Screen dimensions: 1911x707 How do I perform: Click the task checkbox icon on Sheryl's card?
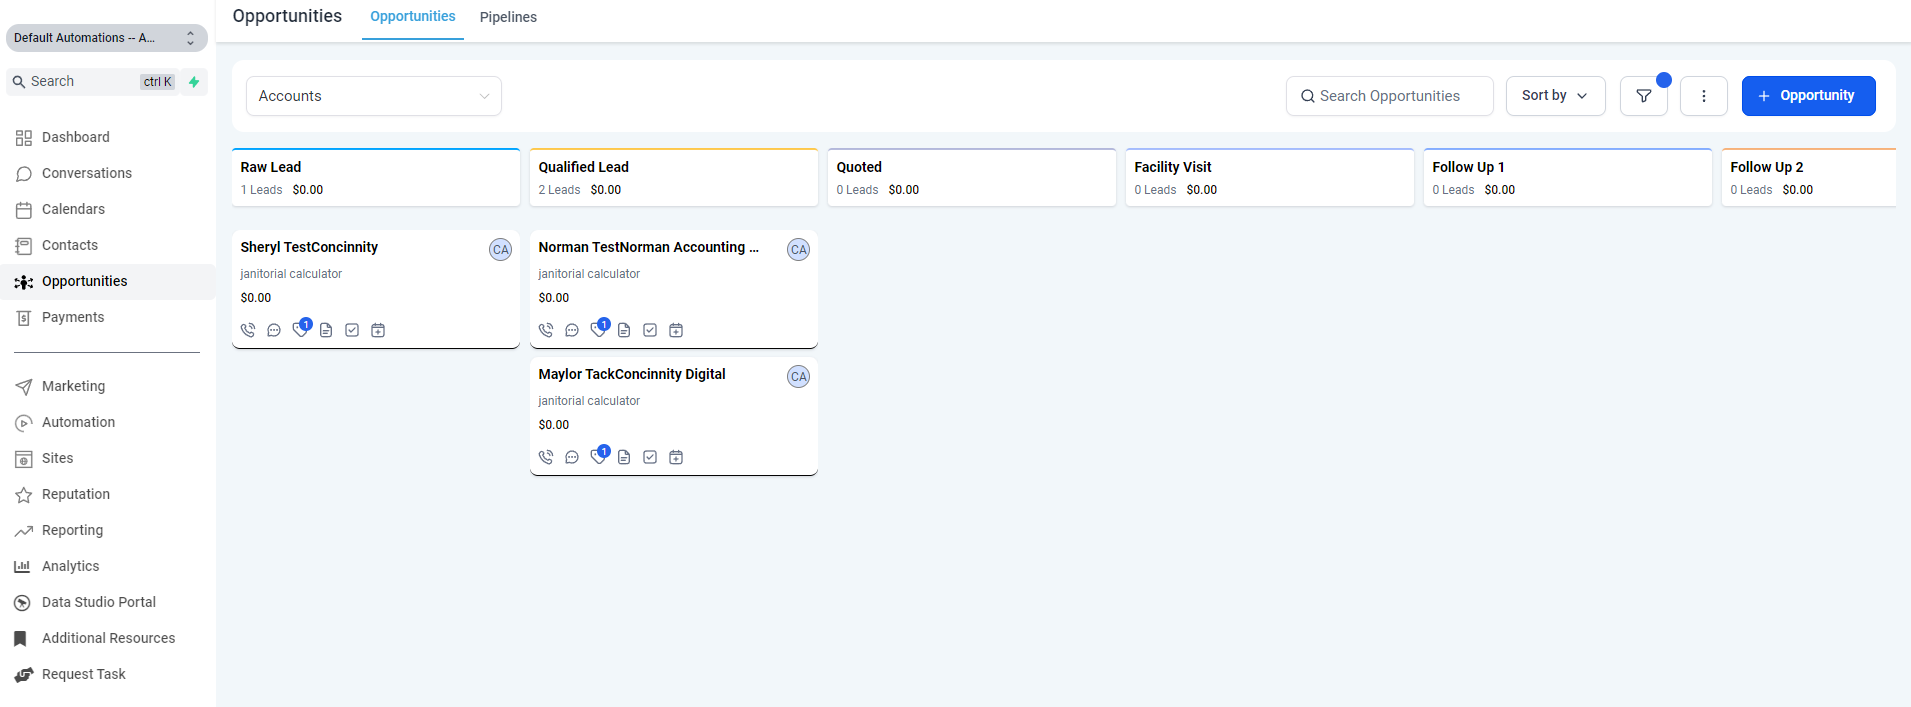coord(352,330)
